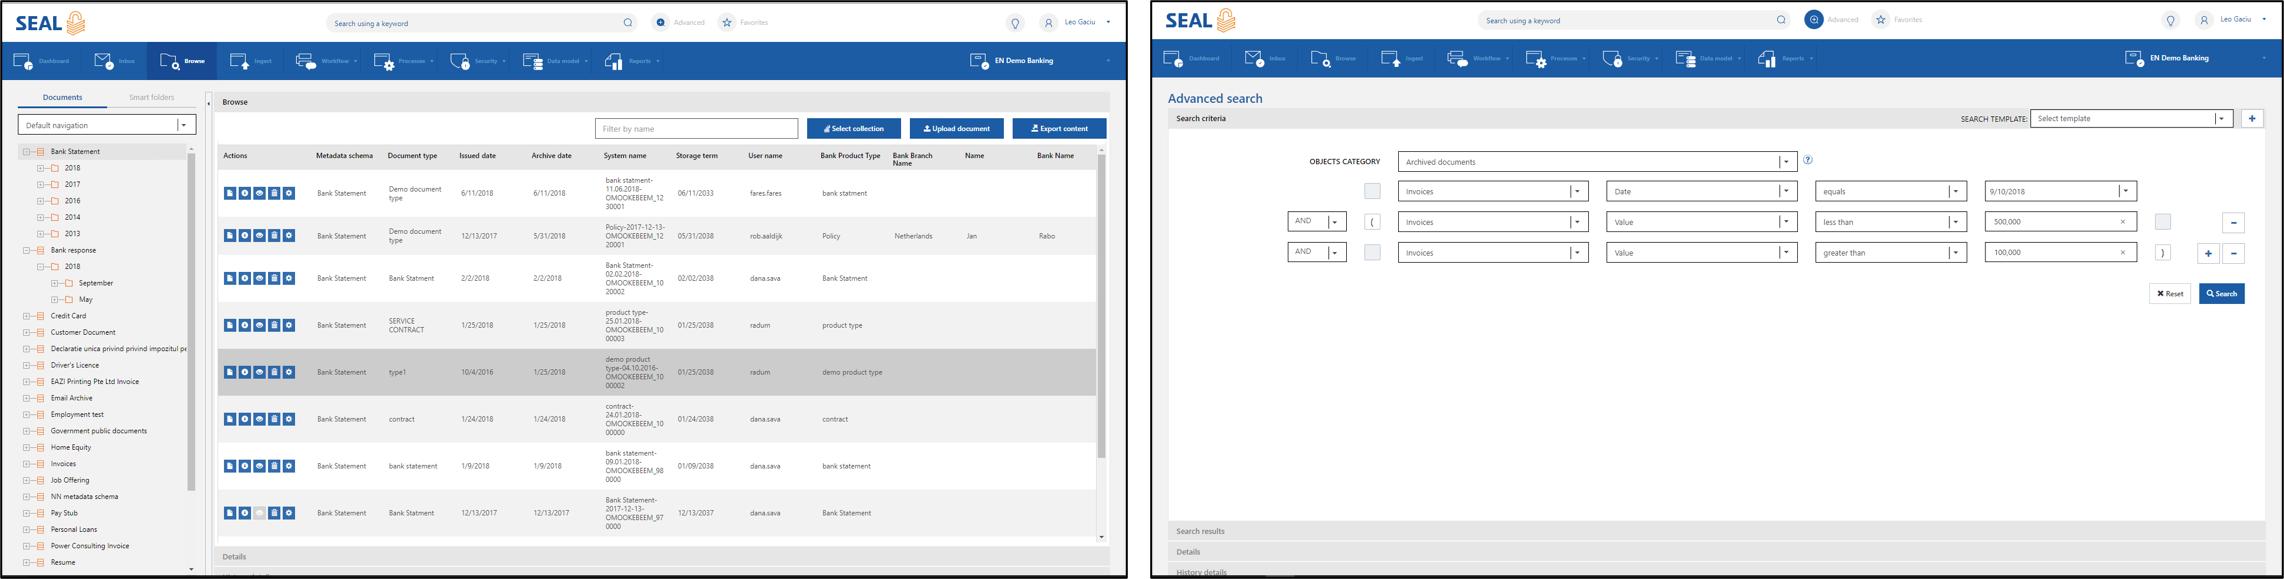Toggle preview eye icon for SERVICE CONTRACT row

click(259, 325)
